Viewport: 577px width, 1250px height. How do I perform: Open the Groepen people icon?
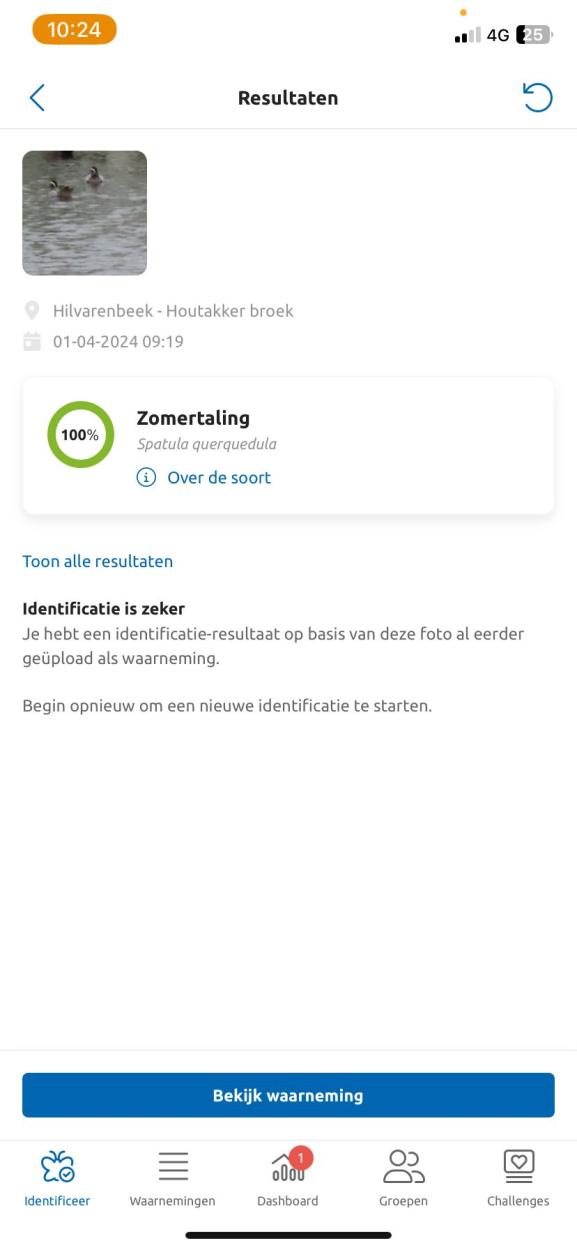(x=403, y=1166)
